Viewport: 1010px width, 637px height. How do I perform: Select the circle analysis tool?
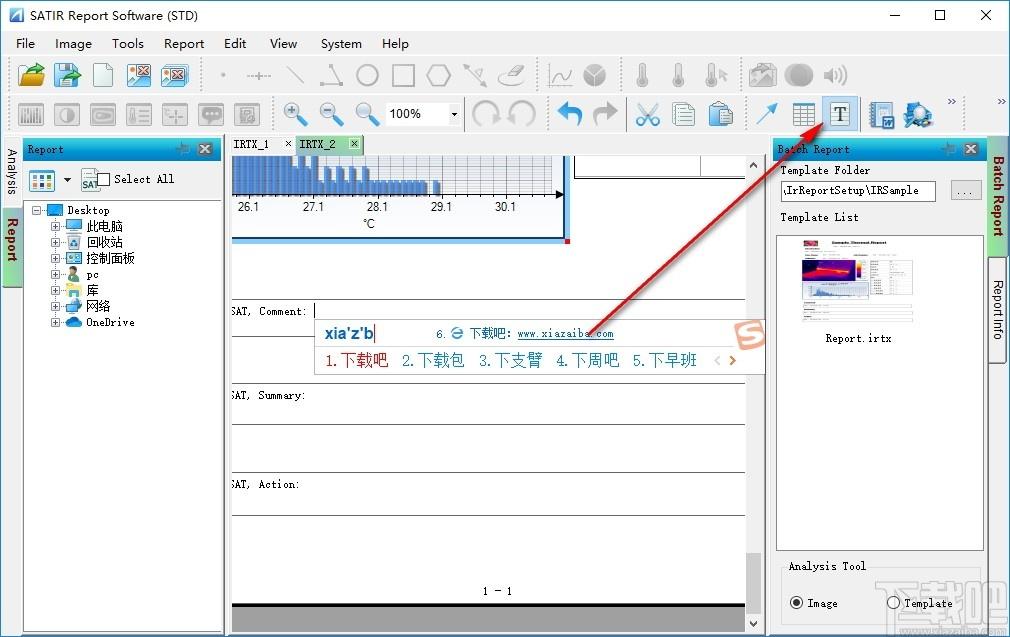(x=367, y=75)
